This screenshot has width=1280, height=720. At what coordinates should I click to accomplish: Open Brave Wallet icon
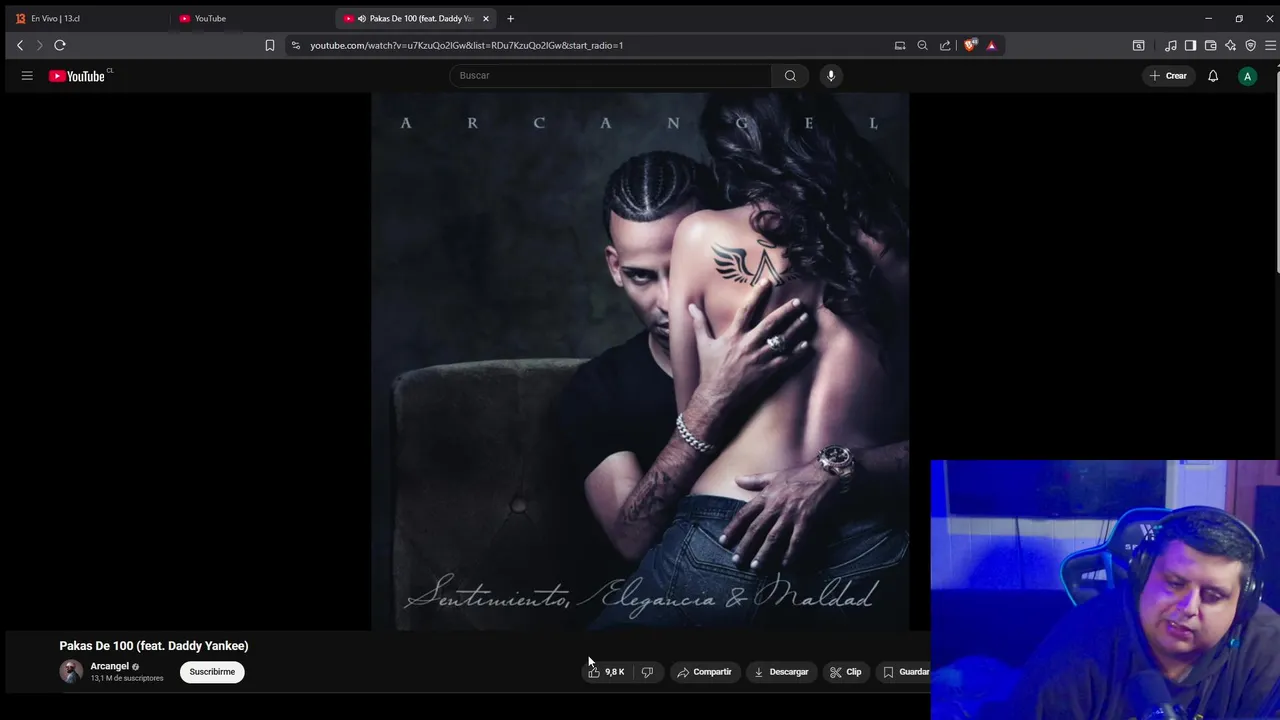(1210, 45)
